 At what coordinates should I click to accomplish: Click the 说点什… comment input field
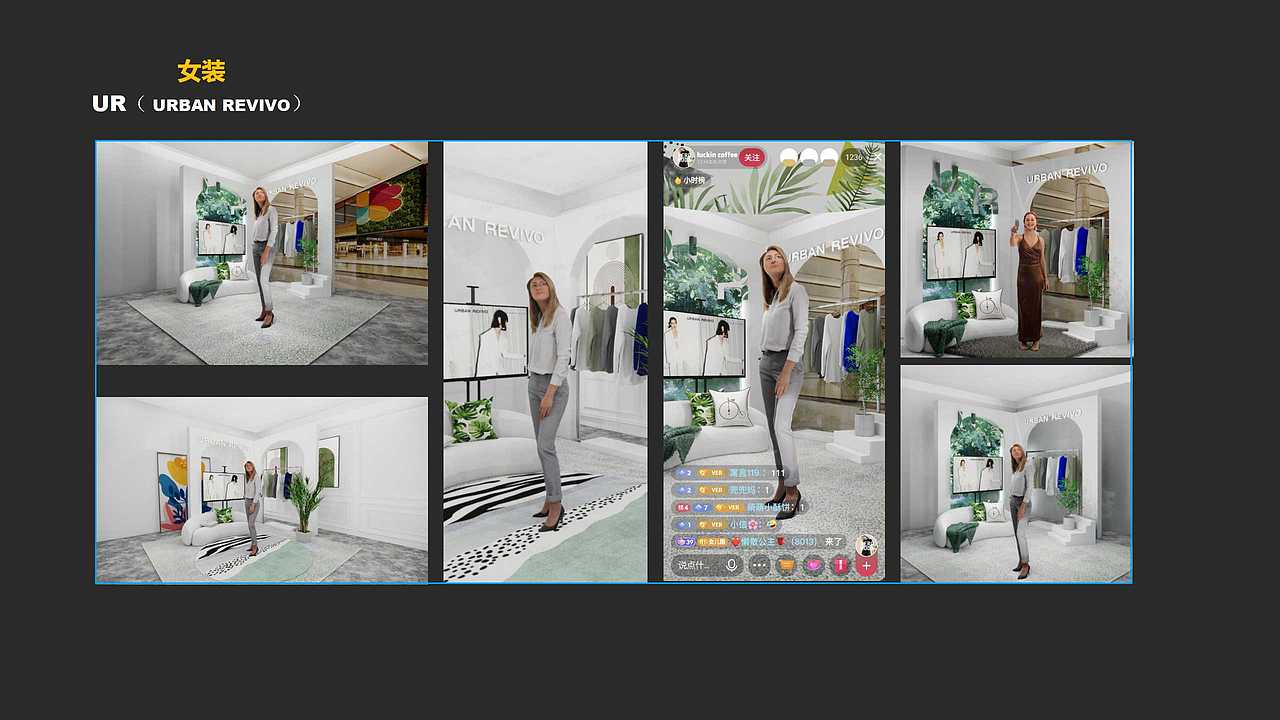(708, 565)
